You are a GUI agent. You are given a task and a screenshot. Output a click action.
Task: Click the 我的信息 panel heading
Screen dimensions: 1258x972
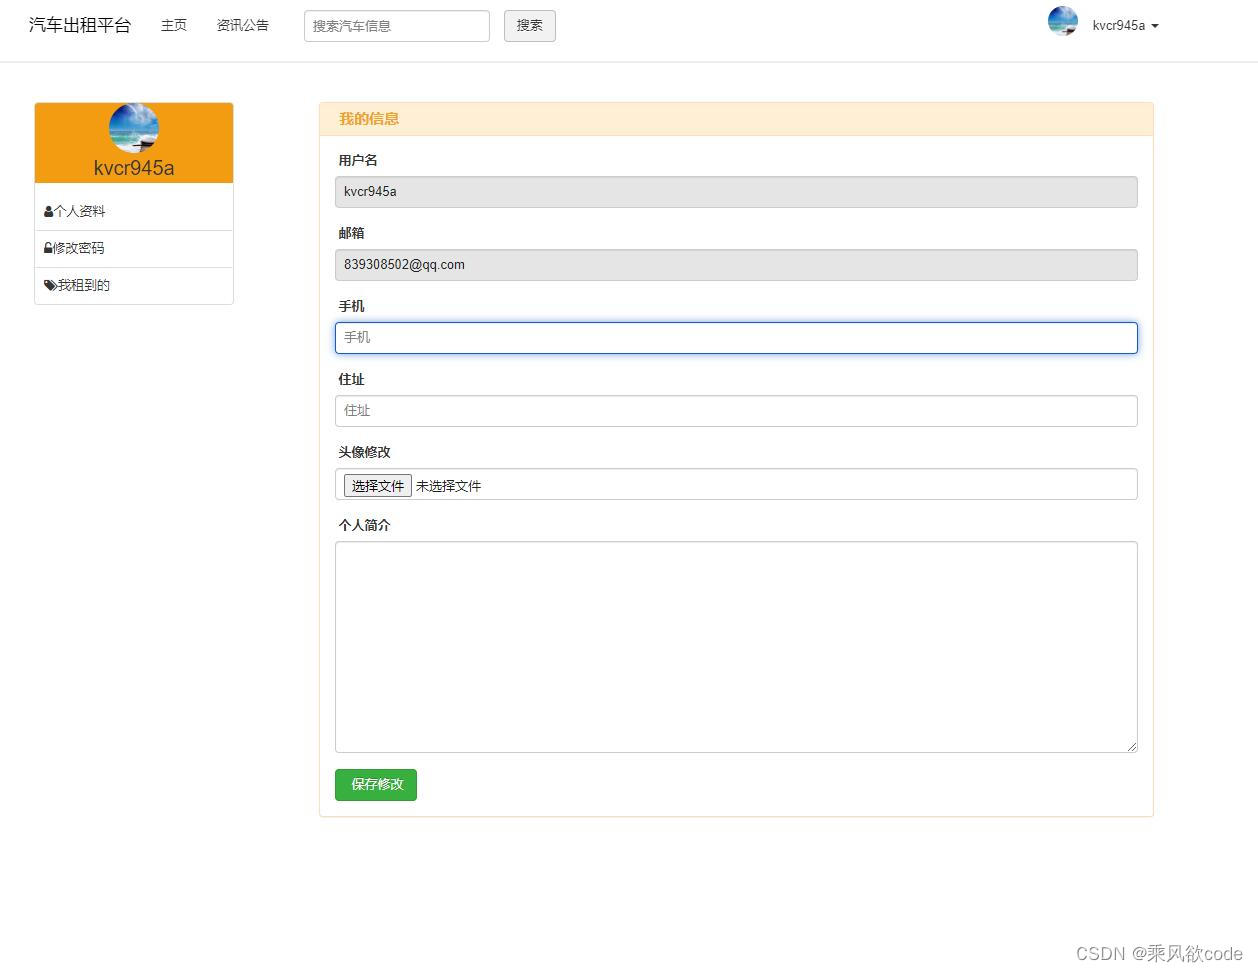(369, 119)
